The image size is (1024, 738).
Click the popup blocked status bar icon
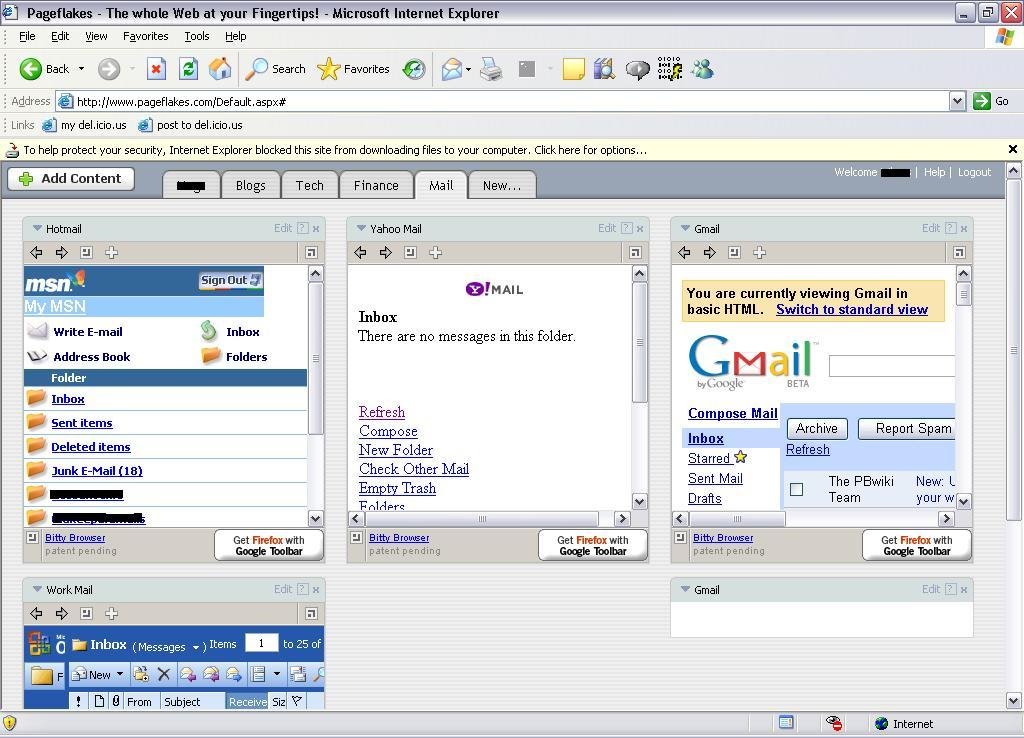(x=833, y=723)
